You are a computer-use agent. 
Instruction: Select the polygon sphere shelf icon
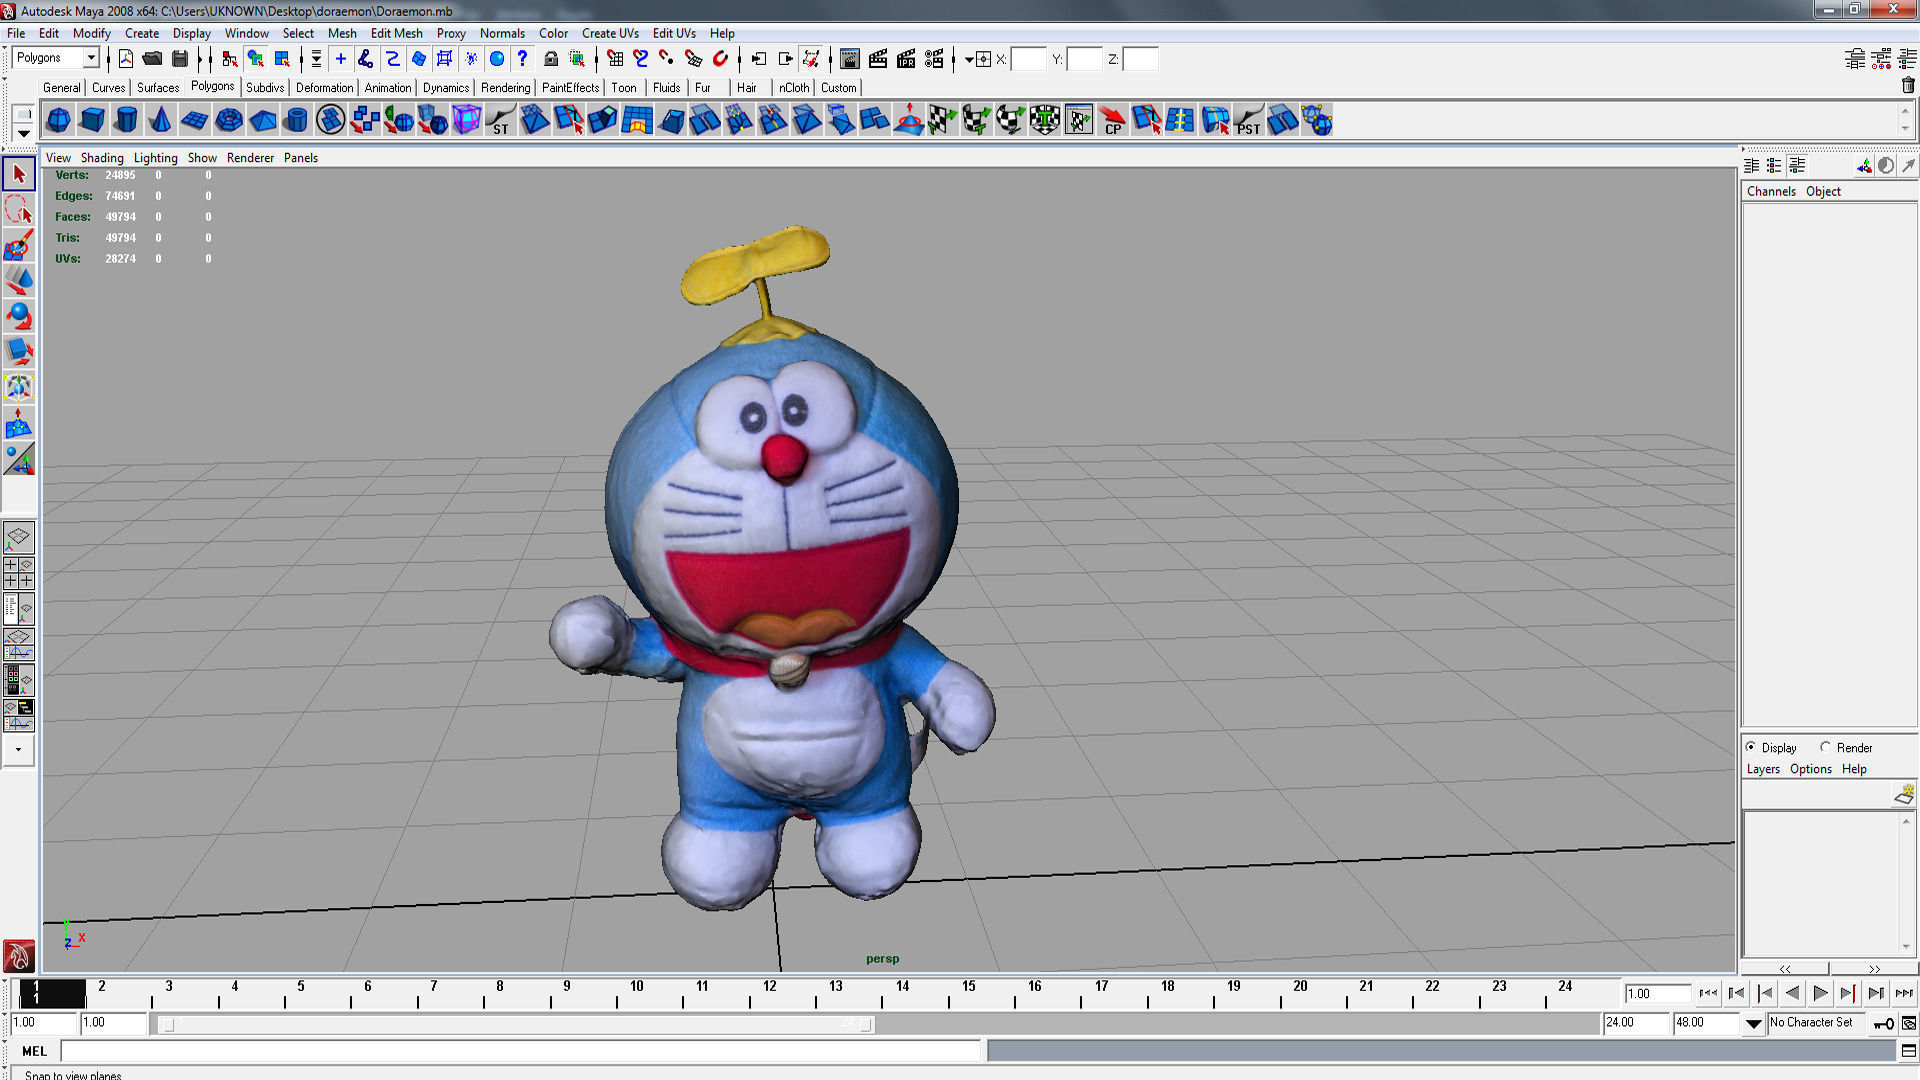(x=58, y=121)
